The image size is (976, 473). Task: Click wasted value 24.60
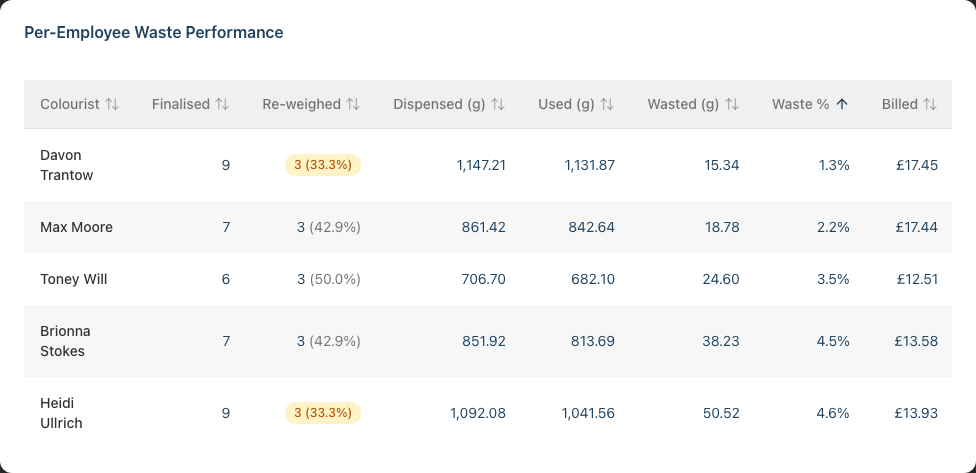point(721,279)
